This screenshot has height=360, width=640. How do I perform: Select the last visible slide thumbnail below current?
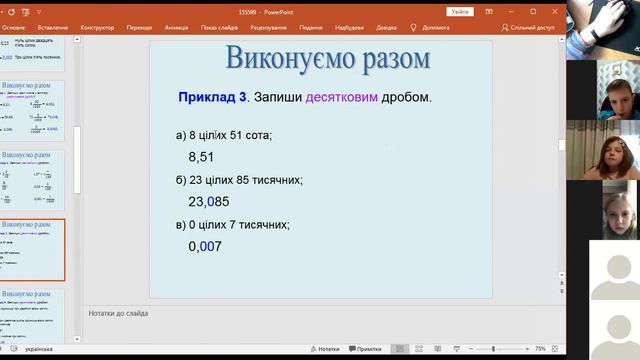pos(32,316)
